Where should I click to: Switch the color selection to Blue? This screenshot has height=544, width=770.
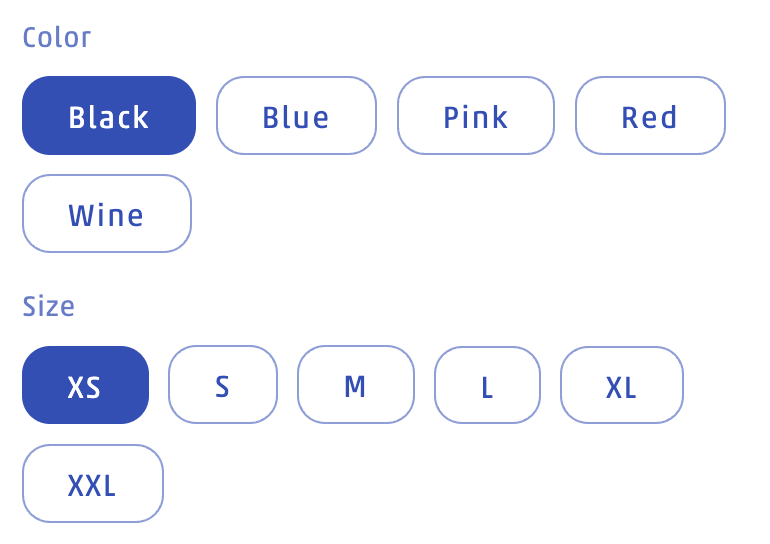point(296,116)
